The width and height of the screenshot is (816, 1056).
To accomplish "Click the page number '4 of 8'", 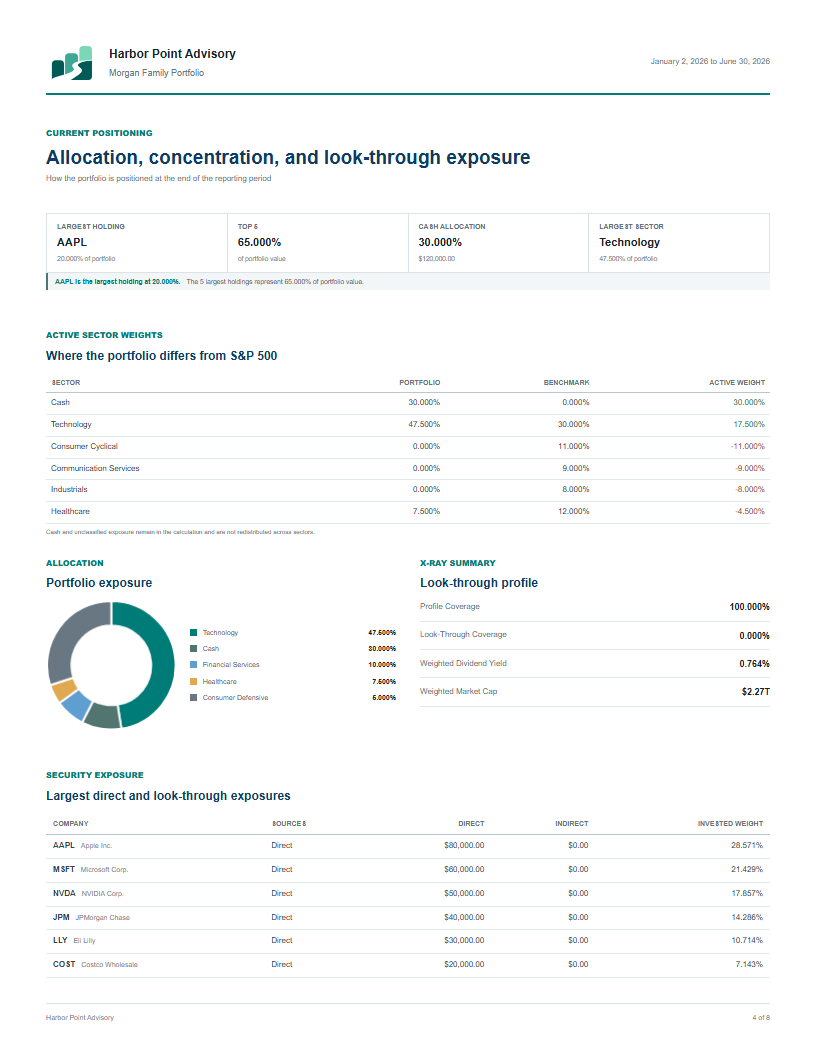I will [x=761, y=1018].
